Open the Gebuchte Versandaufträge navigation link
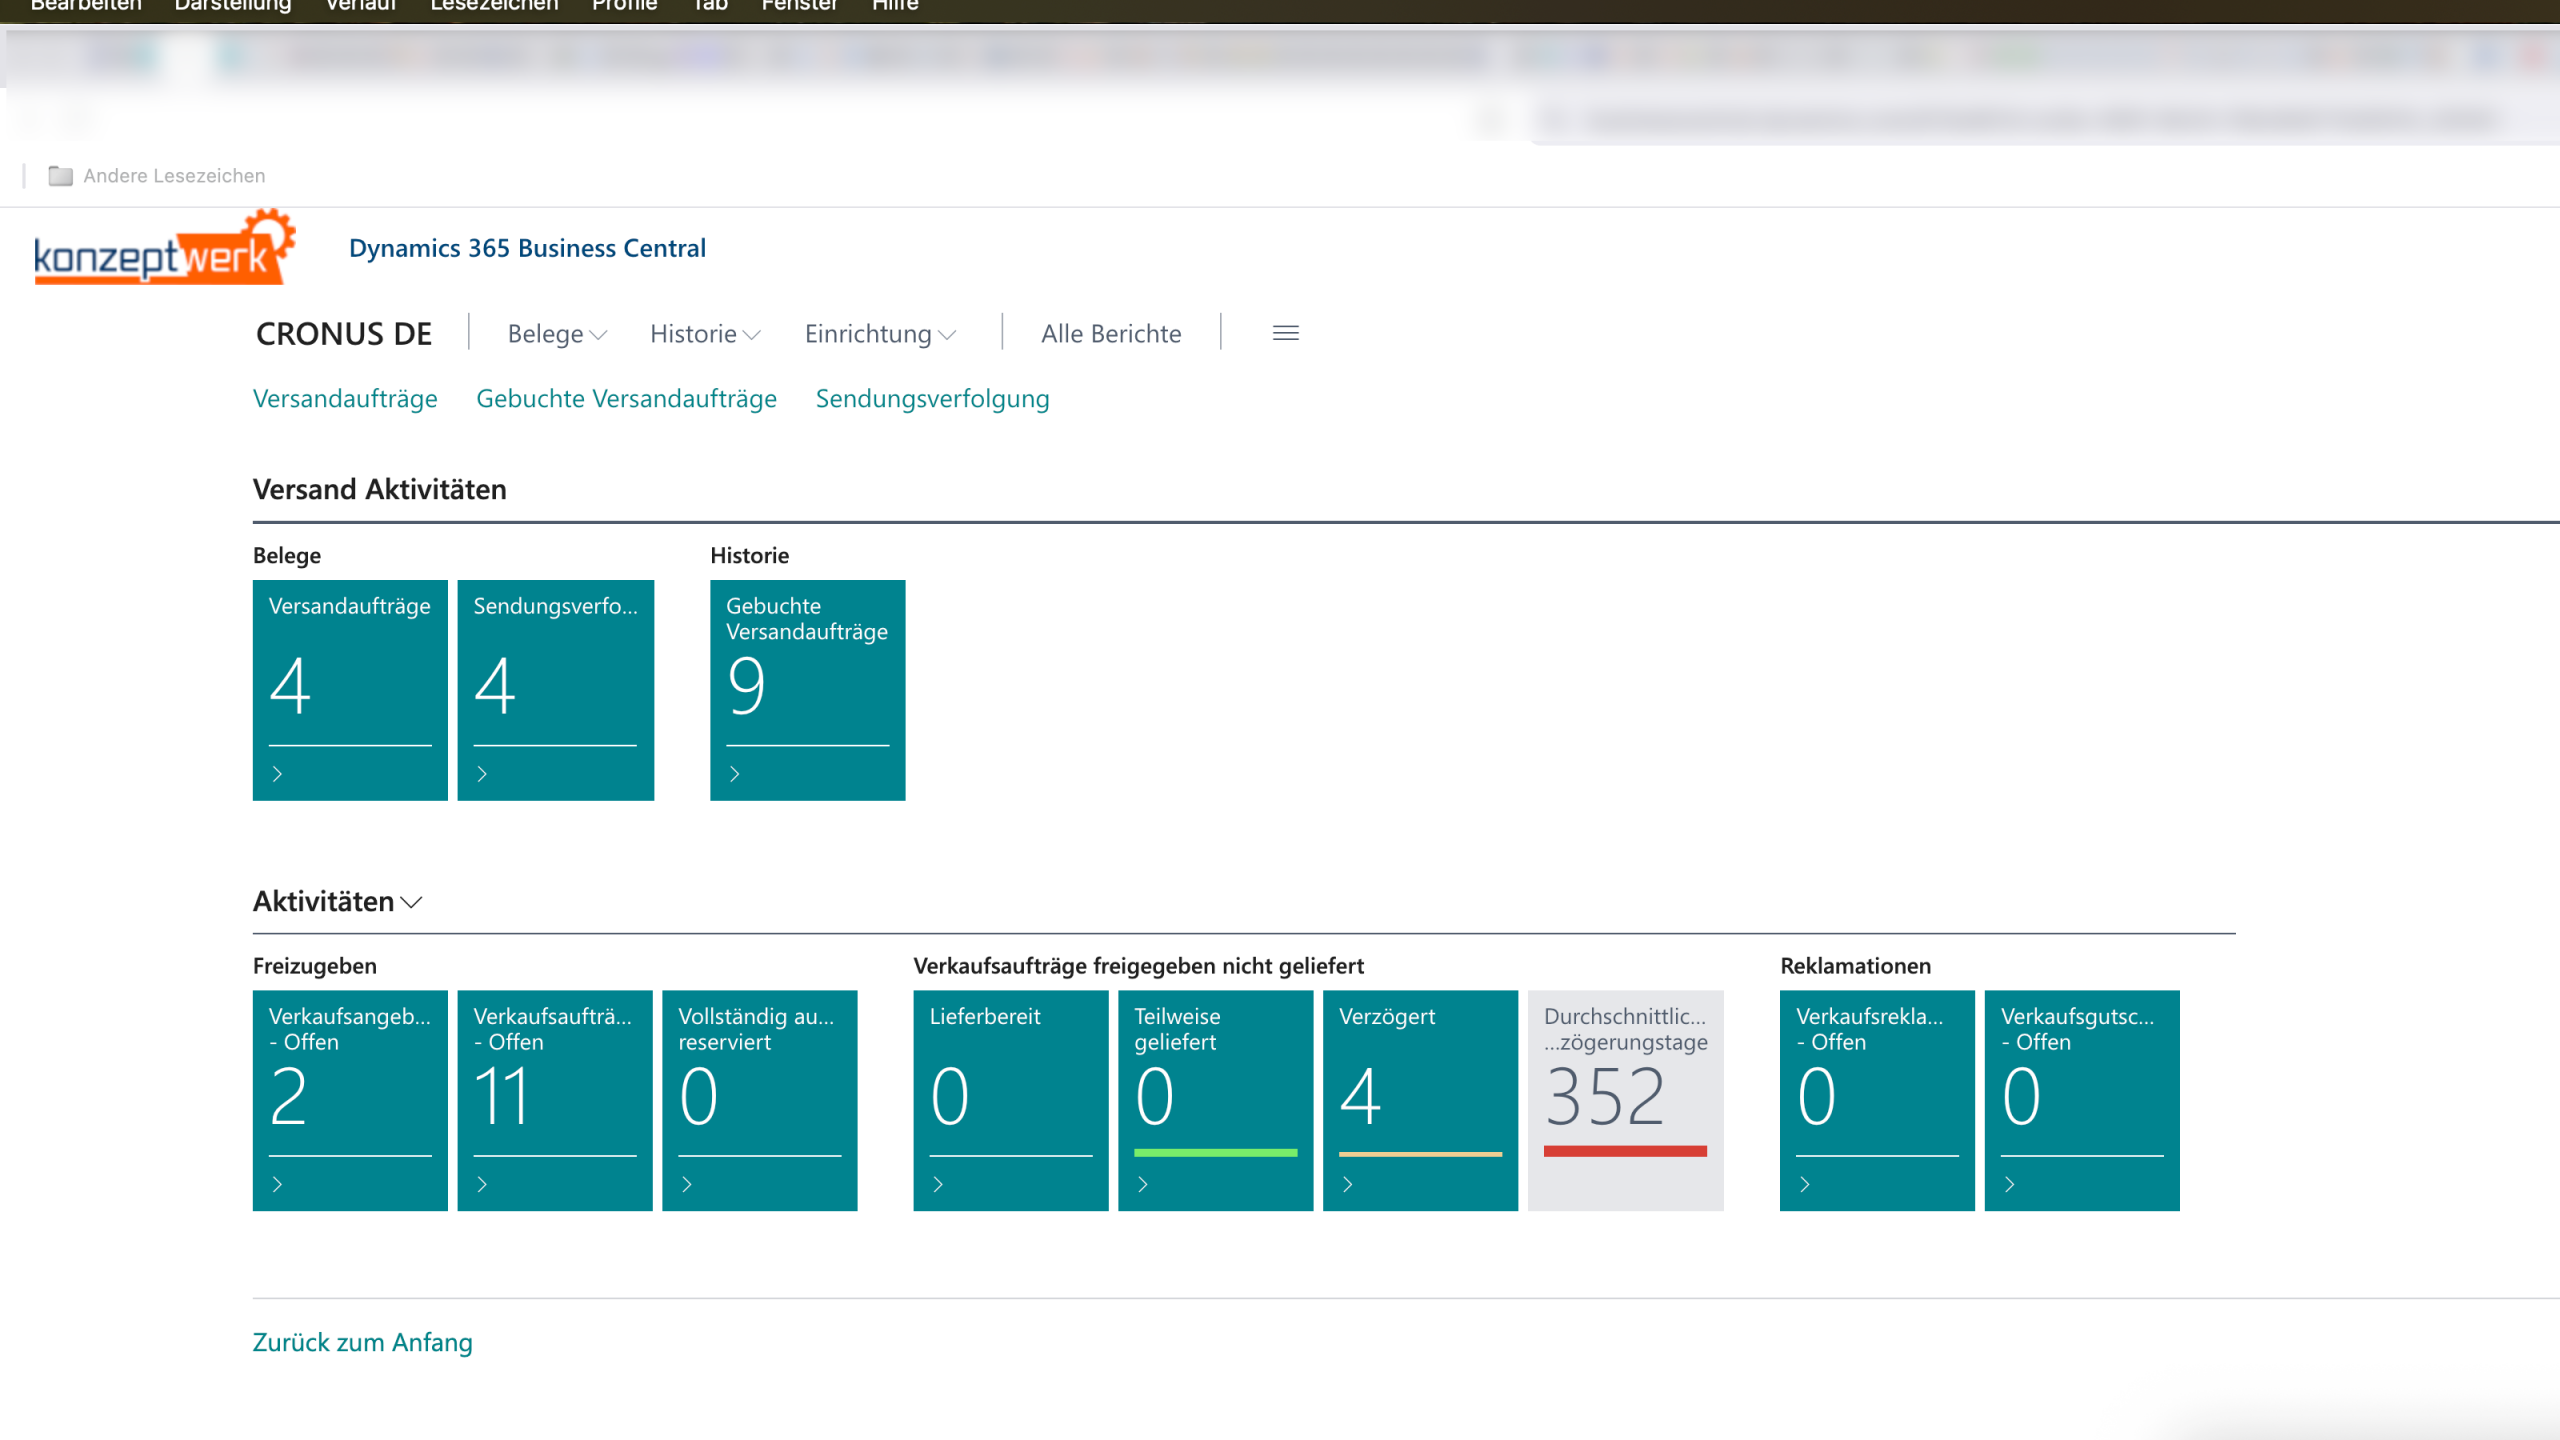The image size is (2560, 1440). point(626,398)
